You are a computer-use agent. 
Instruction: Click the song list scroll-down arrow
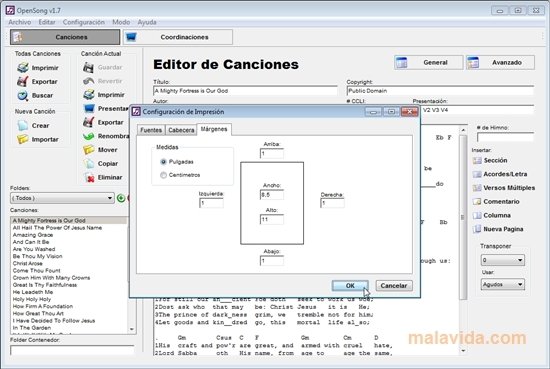[x=132, y=329]
